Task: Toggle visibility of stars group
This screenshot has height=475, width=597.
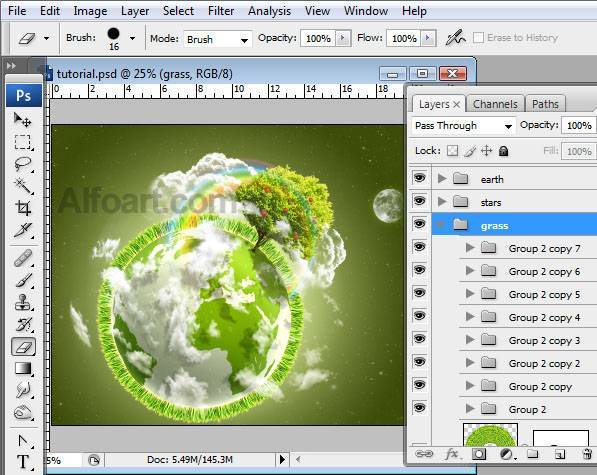Action: pyautogui.click(x=419, y=201)
